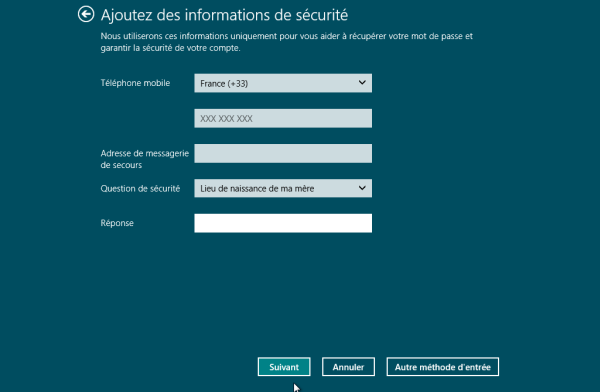Click the Suivant button

[284, 367]
